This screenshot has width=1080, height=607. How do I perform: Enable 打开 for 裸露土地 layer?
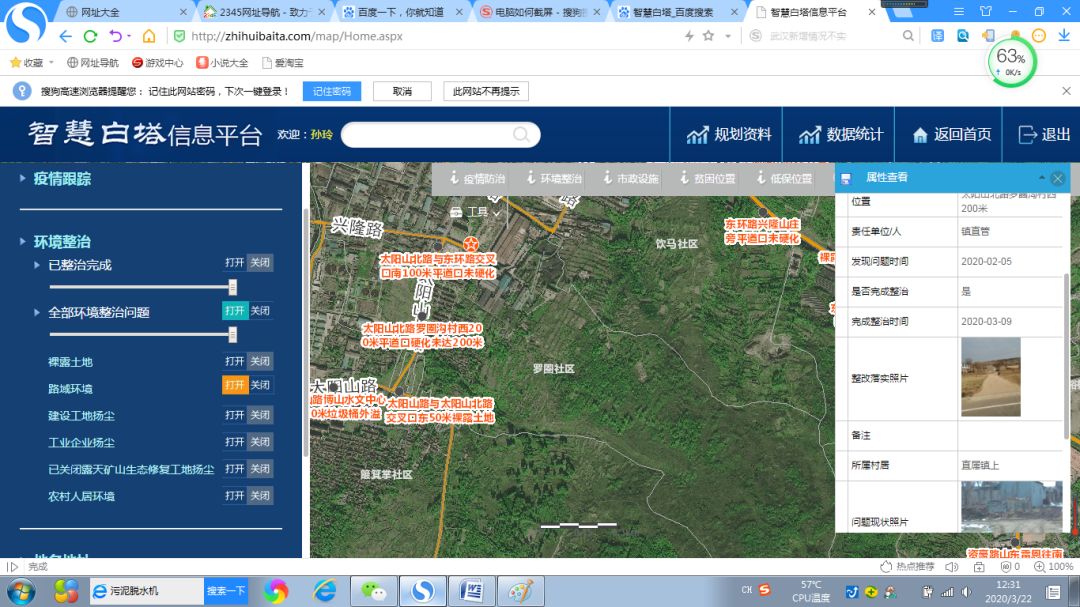(236, 361)
